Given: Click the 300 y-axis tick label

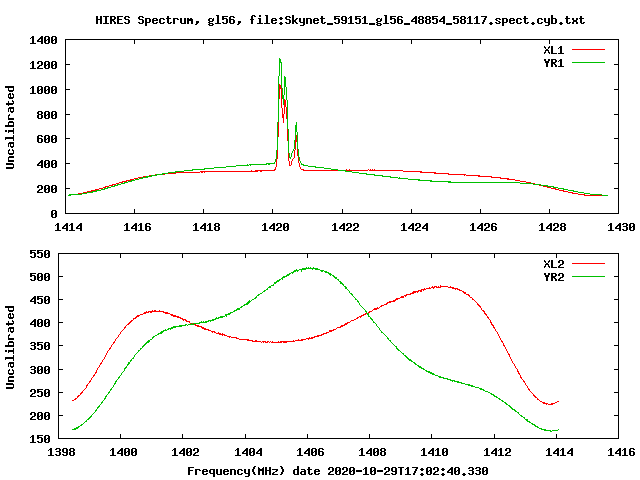Looking at the screenshot, I should click(40, 370).
